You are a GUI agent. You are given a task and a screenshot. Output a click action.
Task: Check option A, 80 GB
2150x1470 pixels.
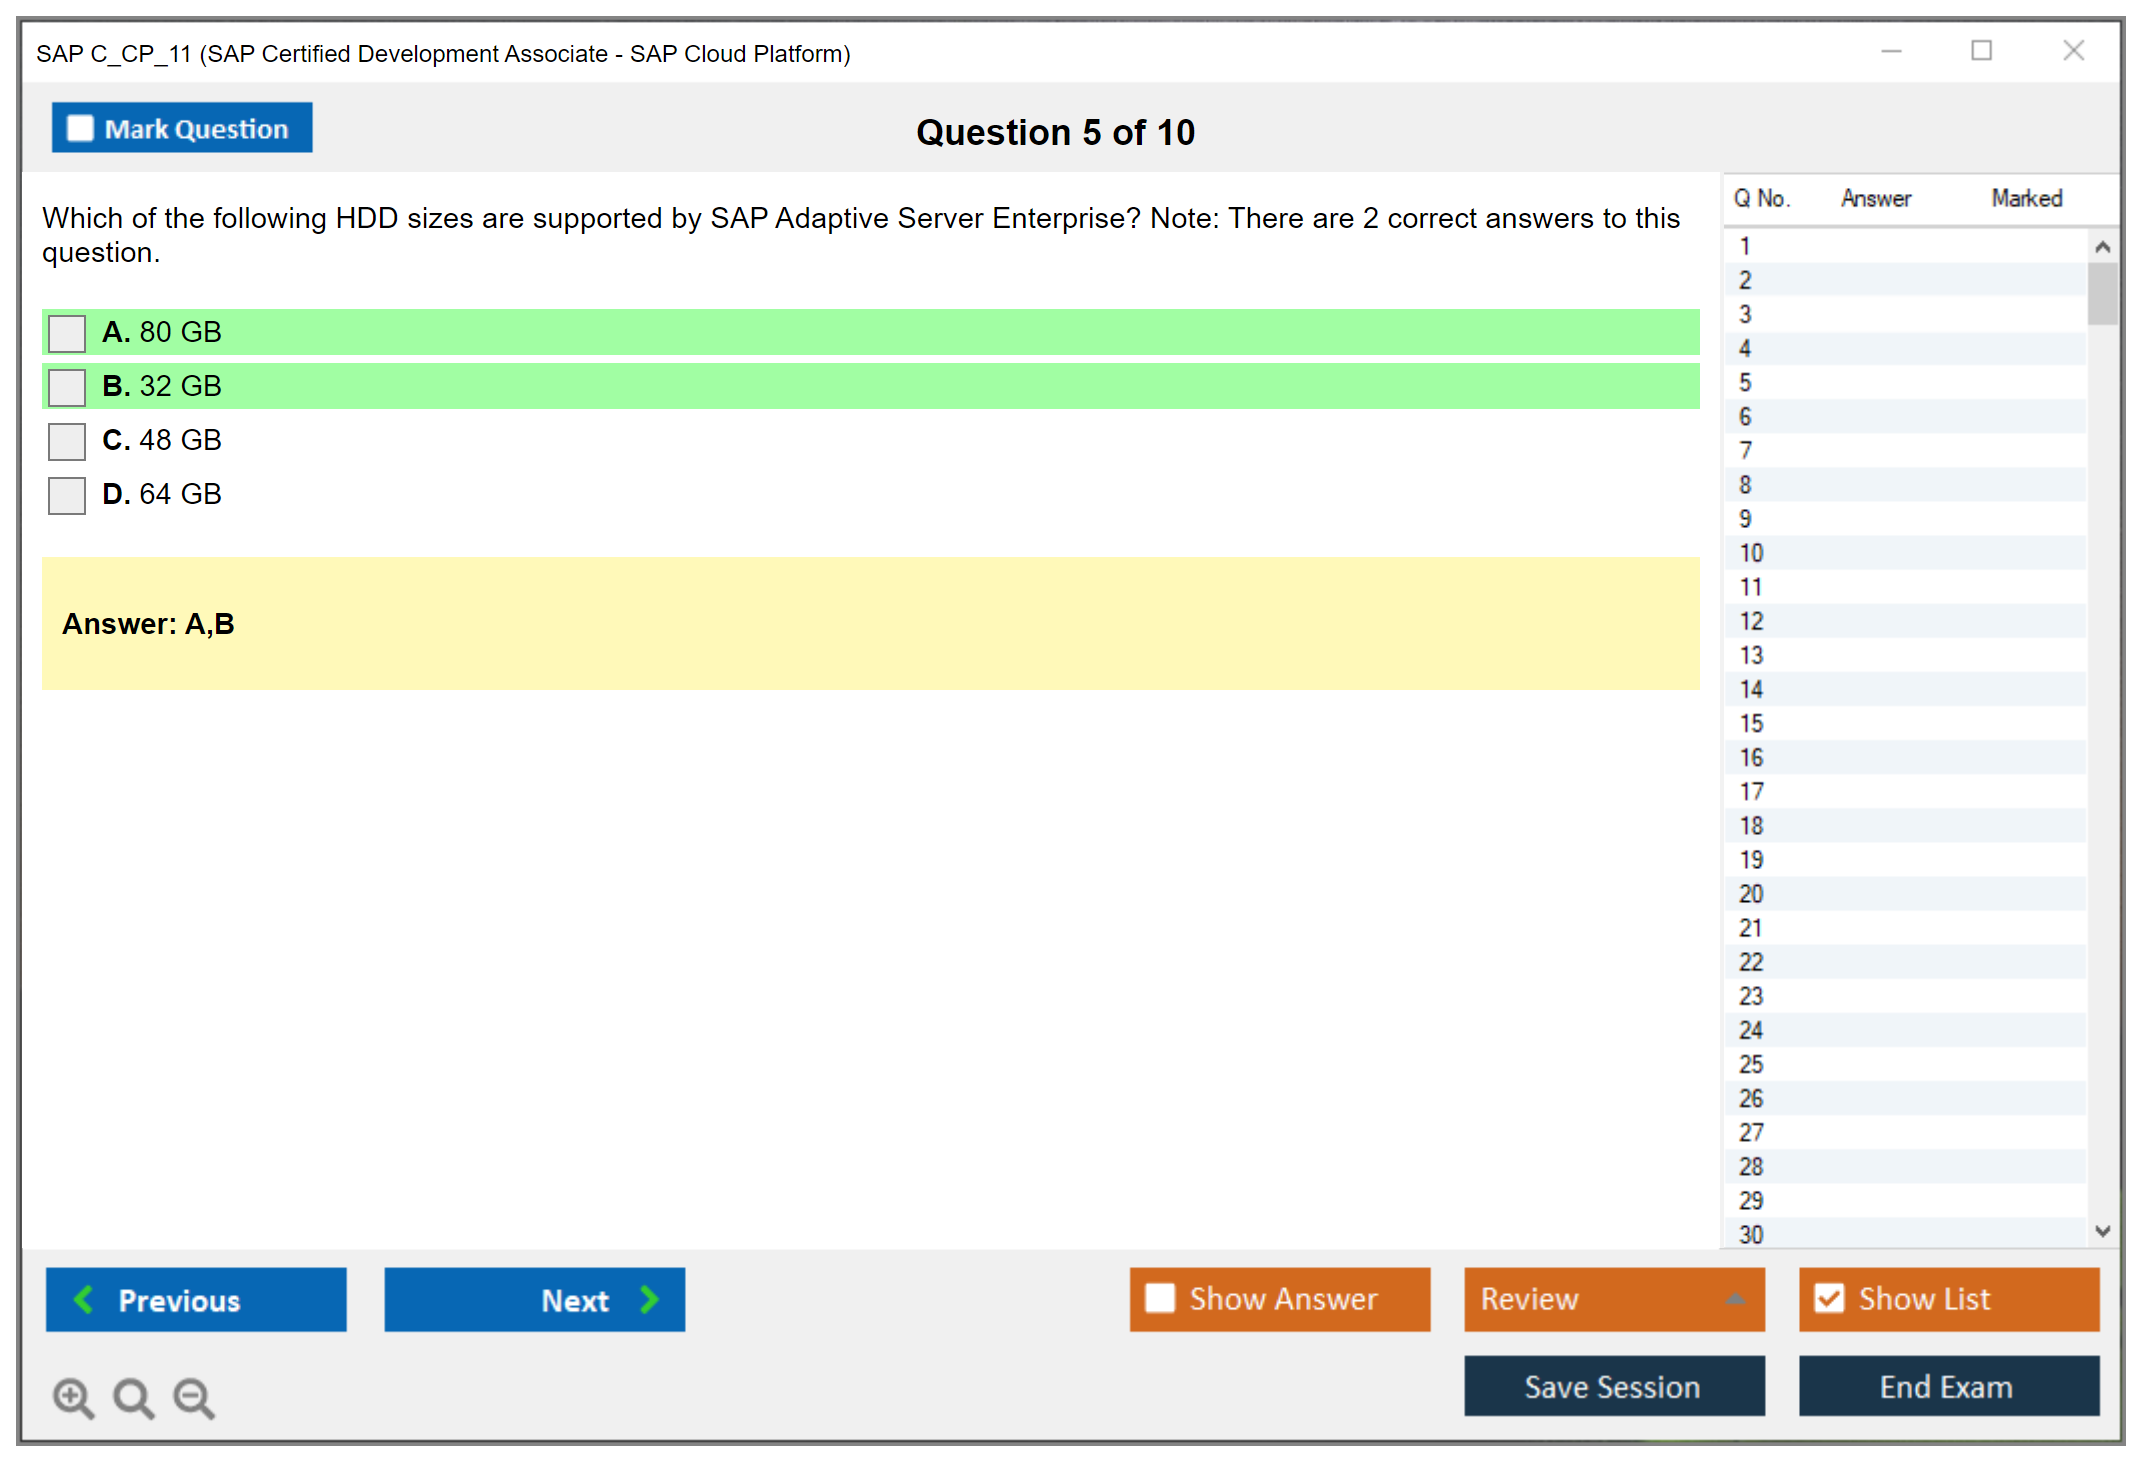coord(67,333)
